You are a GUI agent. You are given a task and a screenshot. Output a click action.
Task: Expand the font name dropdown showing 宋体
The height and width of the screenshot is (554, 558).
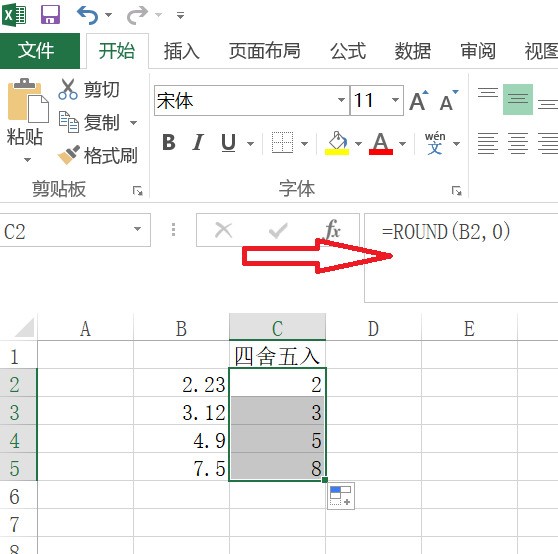click(x=341, y=100)
